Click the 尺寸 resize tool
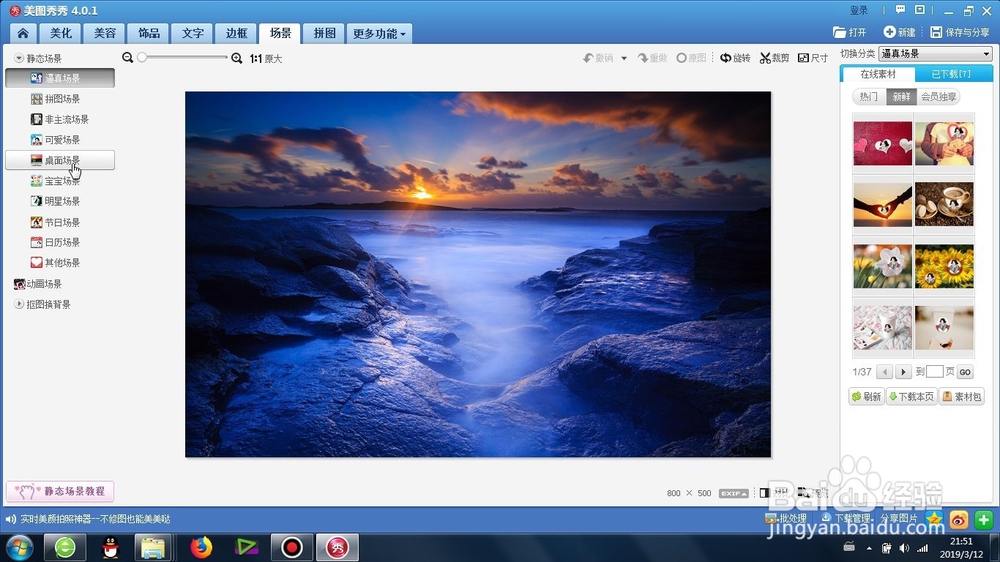The height and width of the screenshot is (562, 1000). 813,58
